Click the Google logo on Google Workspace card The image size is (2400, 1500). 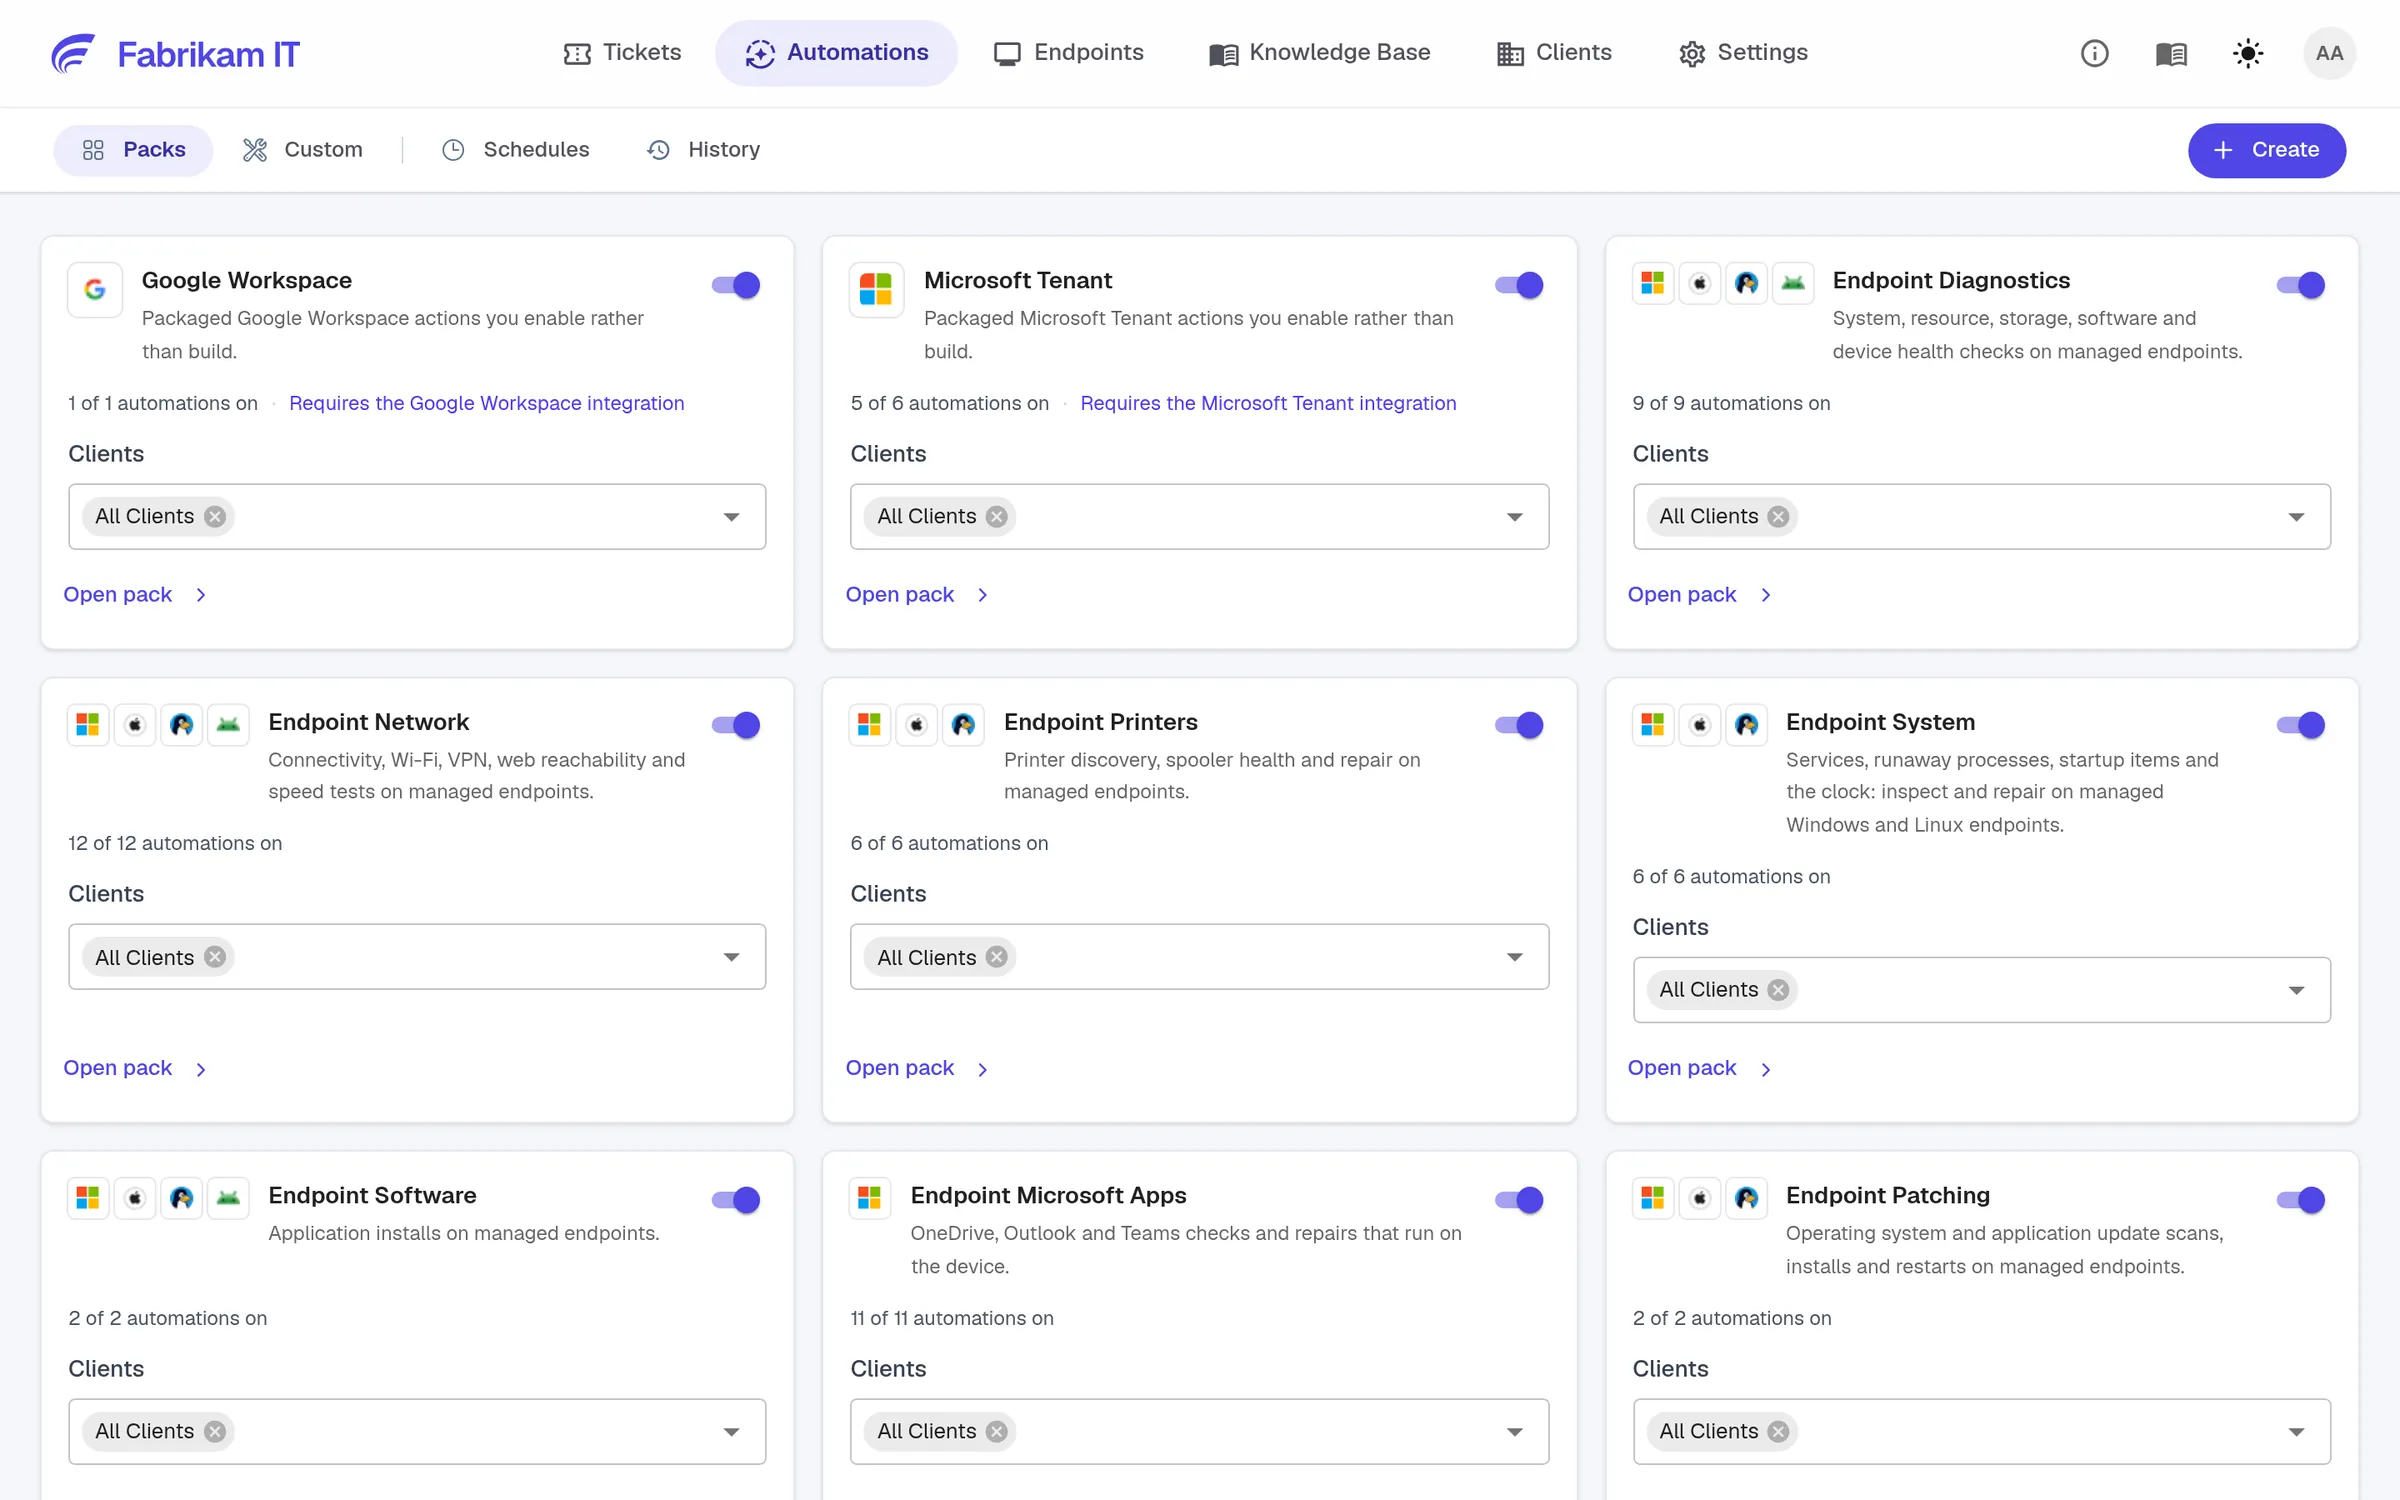click(x=95, y=290)
